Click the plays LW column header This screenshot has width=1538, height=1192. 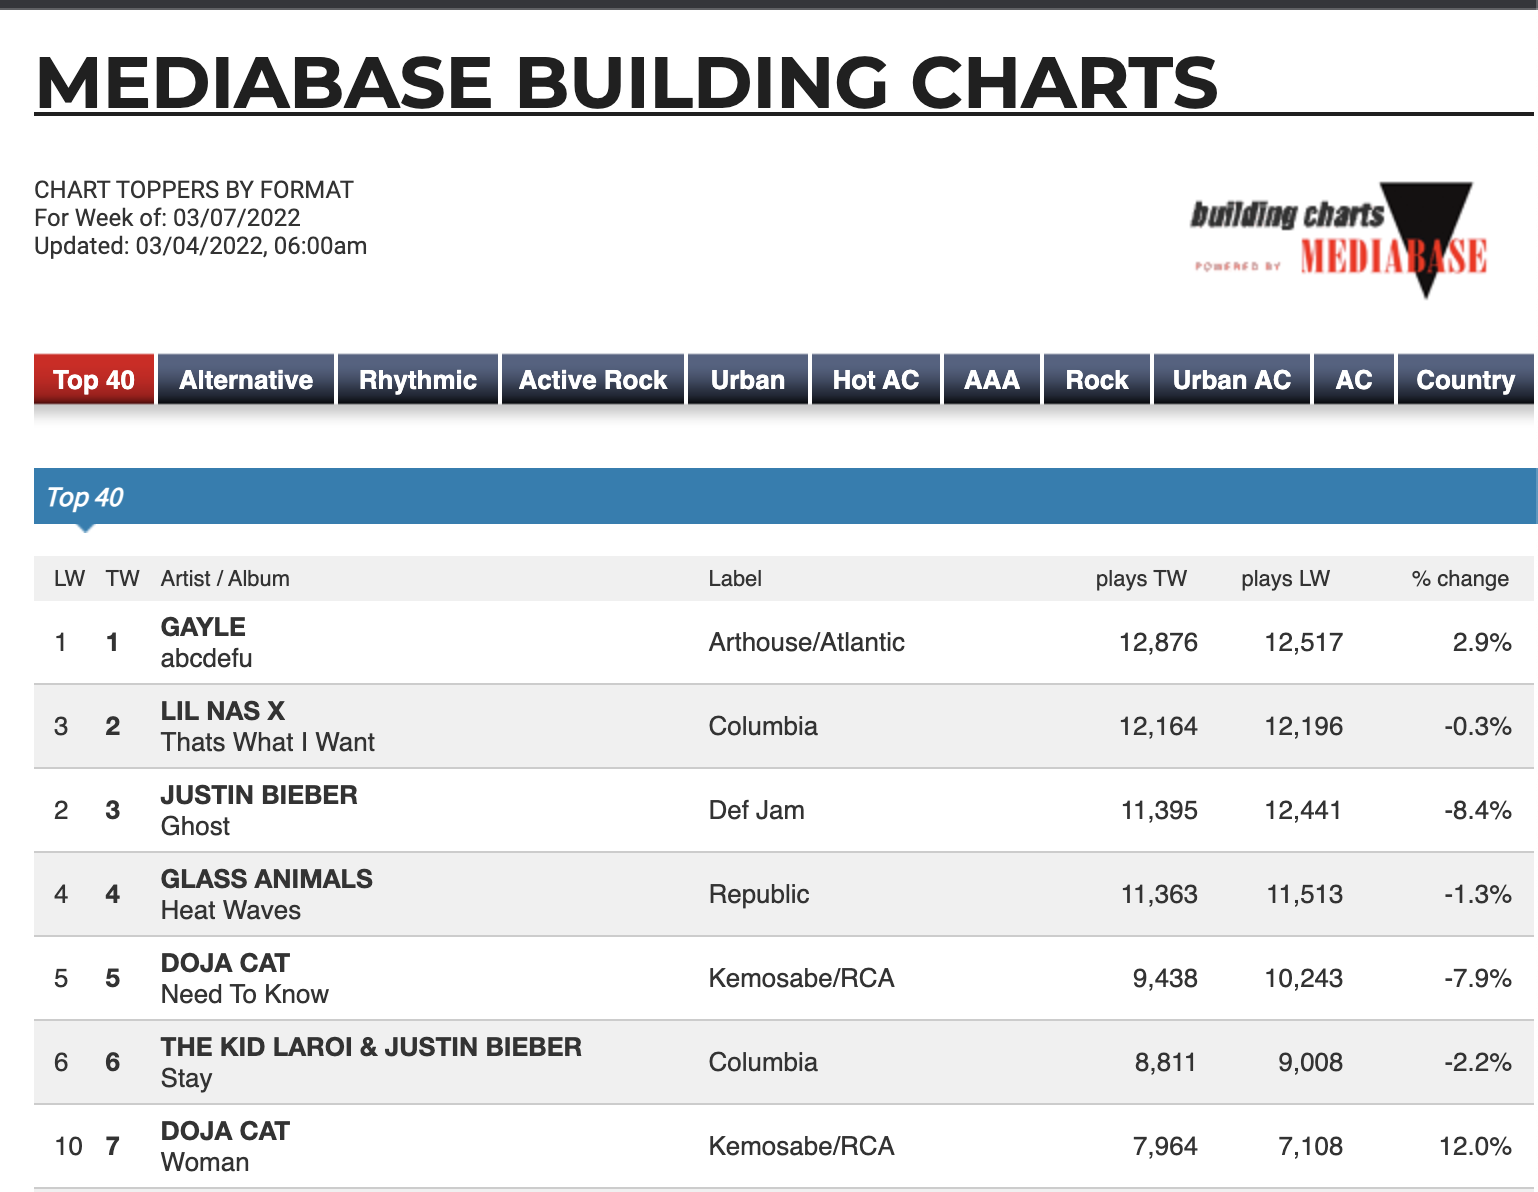tap(1285, 578)
